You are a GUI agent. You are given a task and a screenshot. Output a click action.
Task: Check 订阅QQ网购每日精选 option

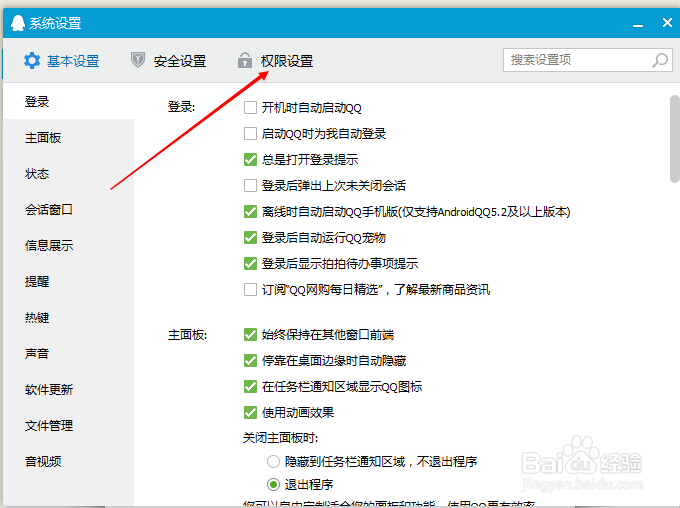(250, 289)
